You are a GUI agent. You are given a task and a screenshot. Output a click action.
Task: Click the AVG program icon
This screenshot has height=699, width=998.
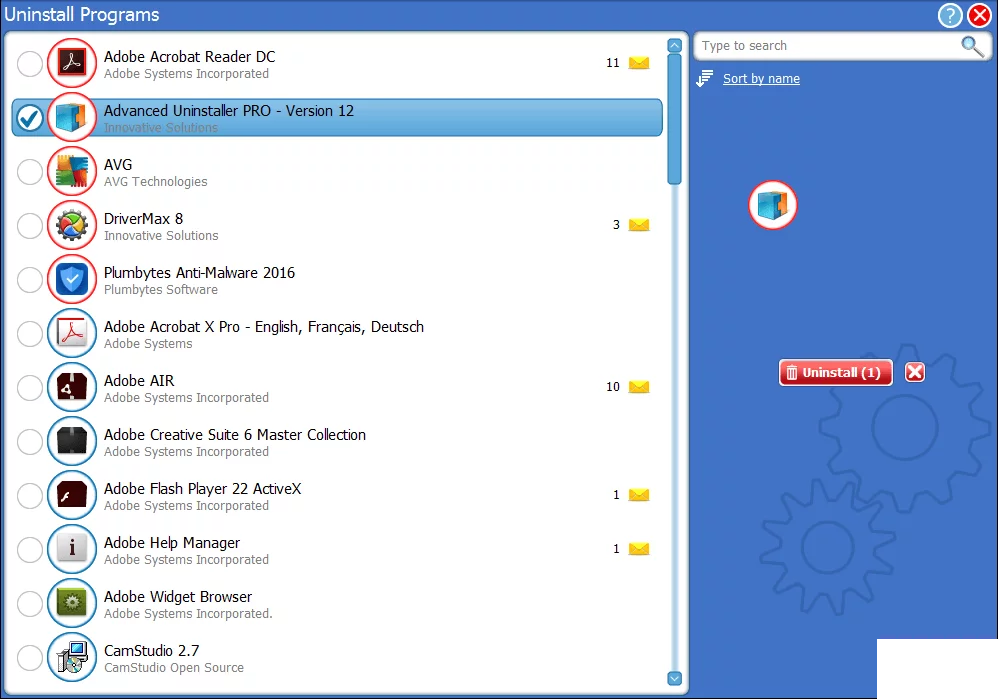tap(72, 171)
